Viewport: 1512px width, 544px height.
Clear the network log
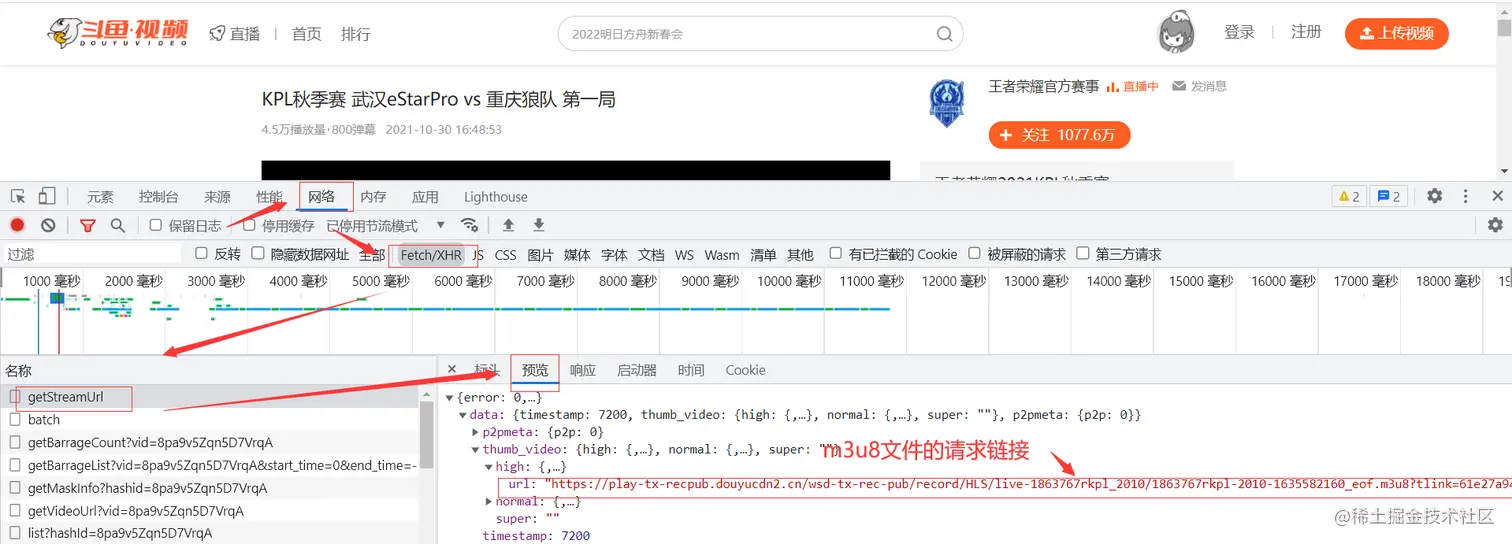coord(48,225)
